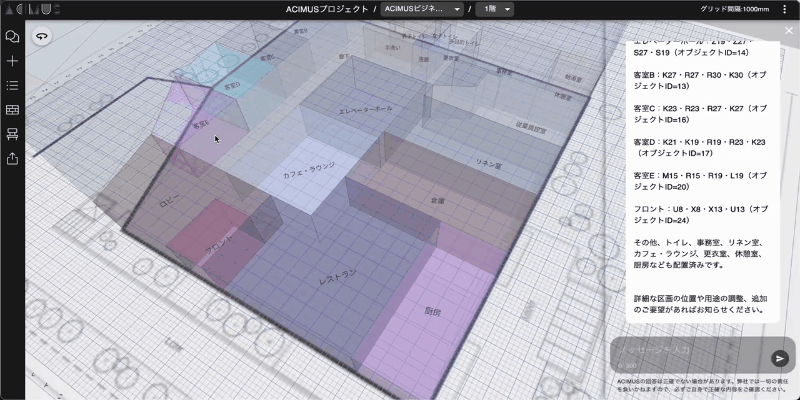Open the three-dot more options menu
The width and height of the screenshot is (800, 400).
pos(784,9)
